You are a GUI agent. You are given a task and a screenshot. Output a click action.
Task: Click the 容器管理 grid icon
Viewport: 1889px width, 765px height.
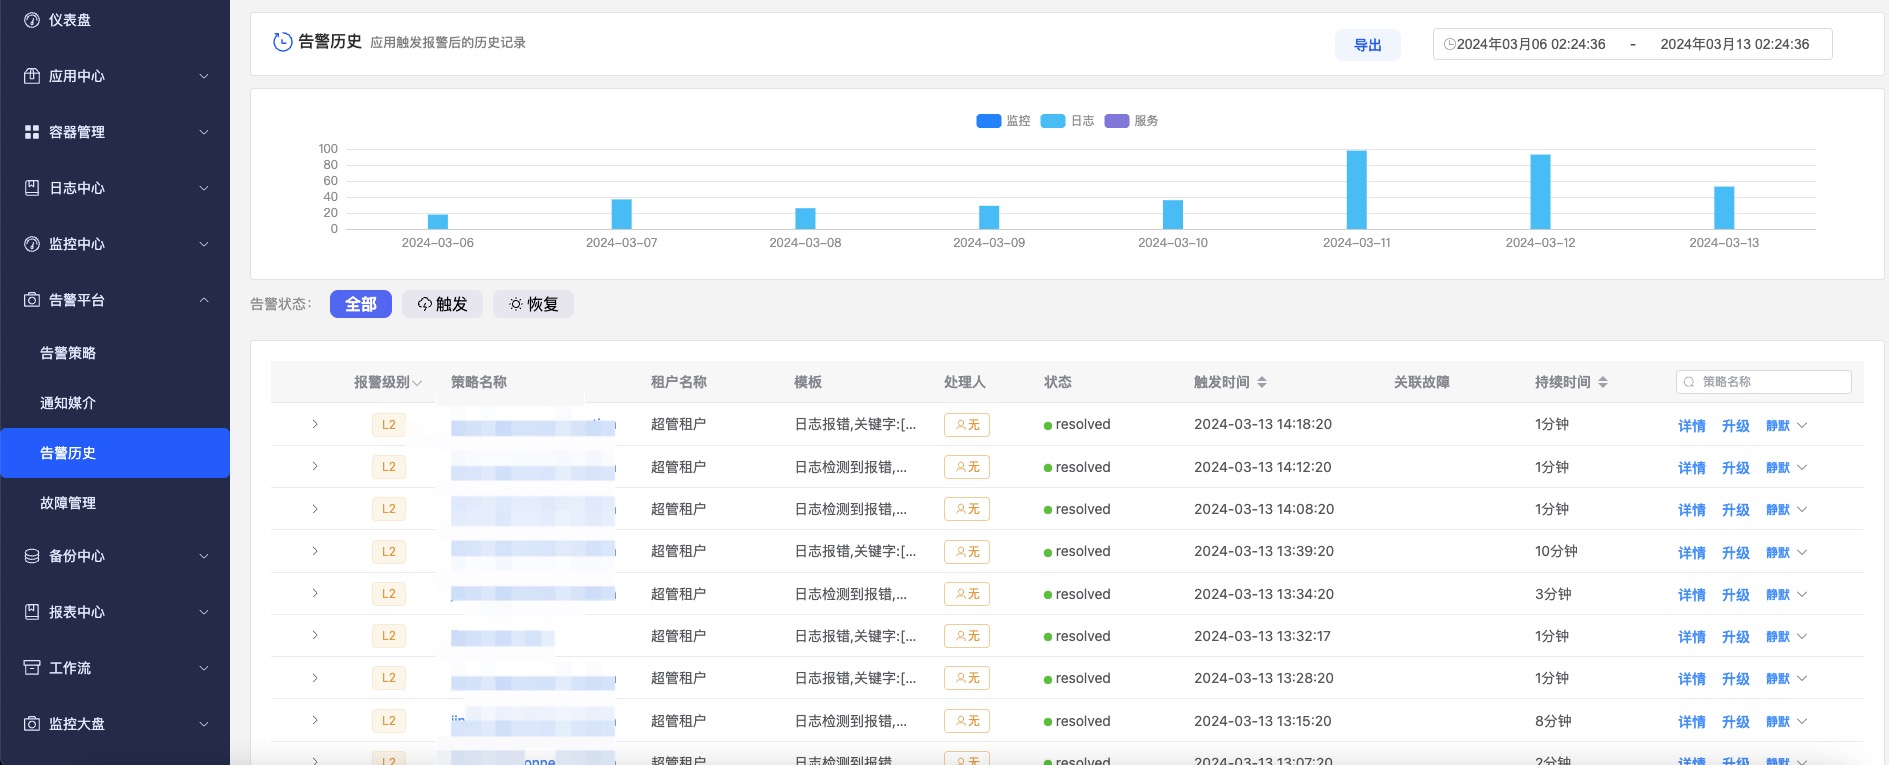point(32,132)
